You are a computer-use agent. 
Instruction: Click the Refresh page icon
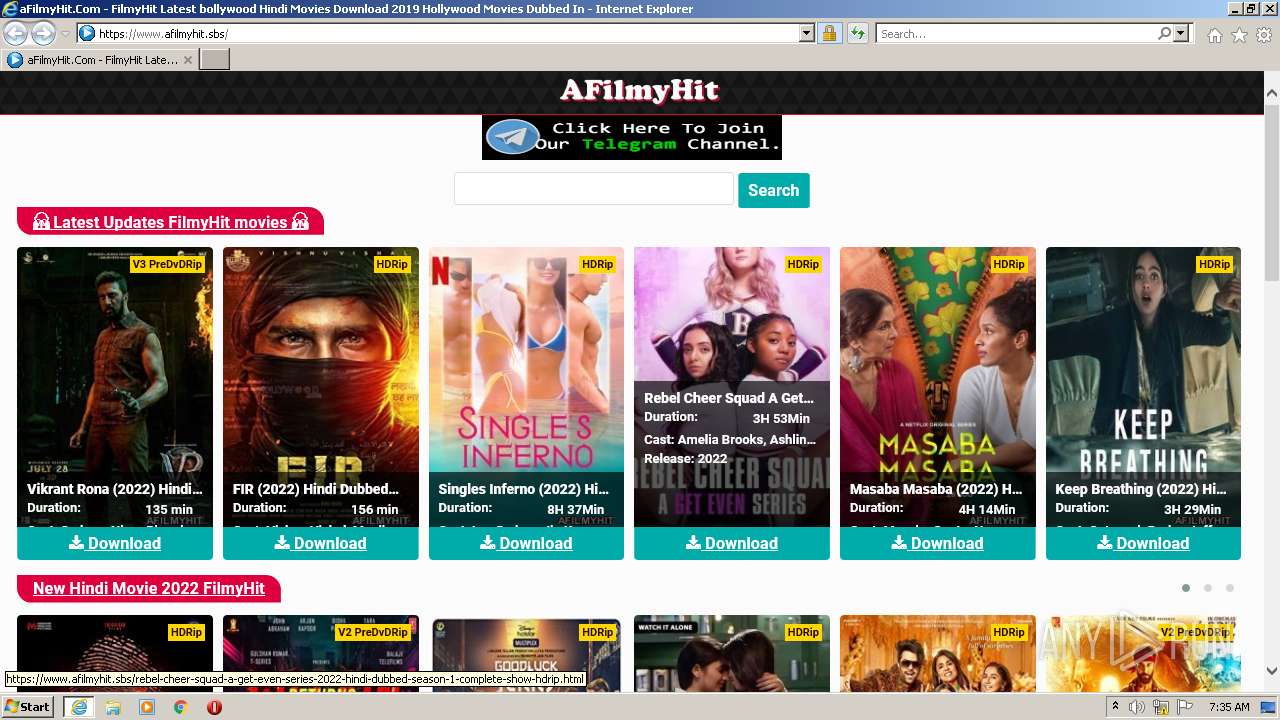pyautogui.click(x=858, y=33)
